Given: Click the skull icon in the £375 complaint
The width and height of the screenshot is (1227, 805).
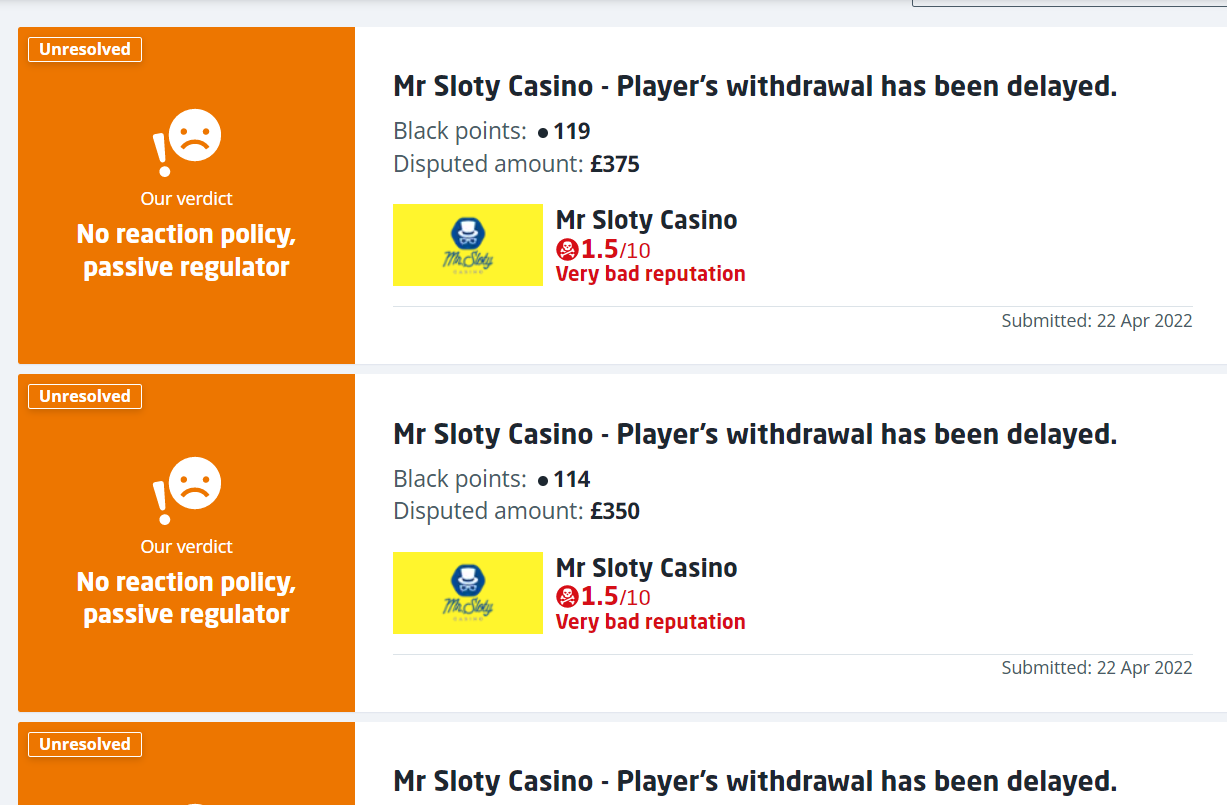Looking at the screenshot, I should 567,249.
